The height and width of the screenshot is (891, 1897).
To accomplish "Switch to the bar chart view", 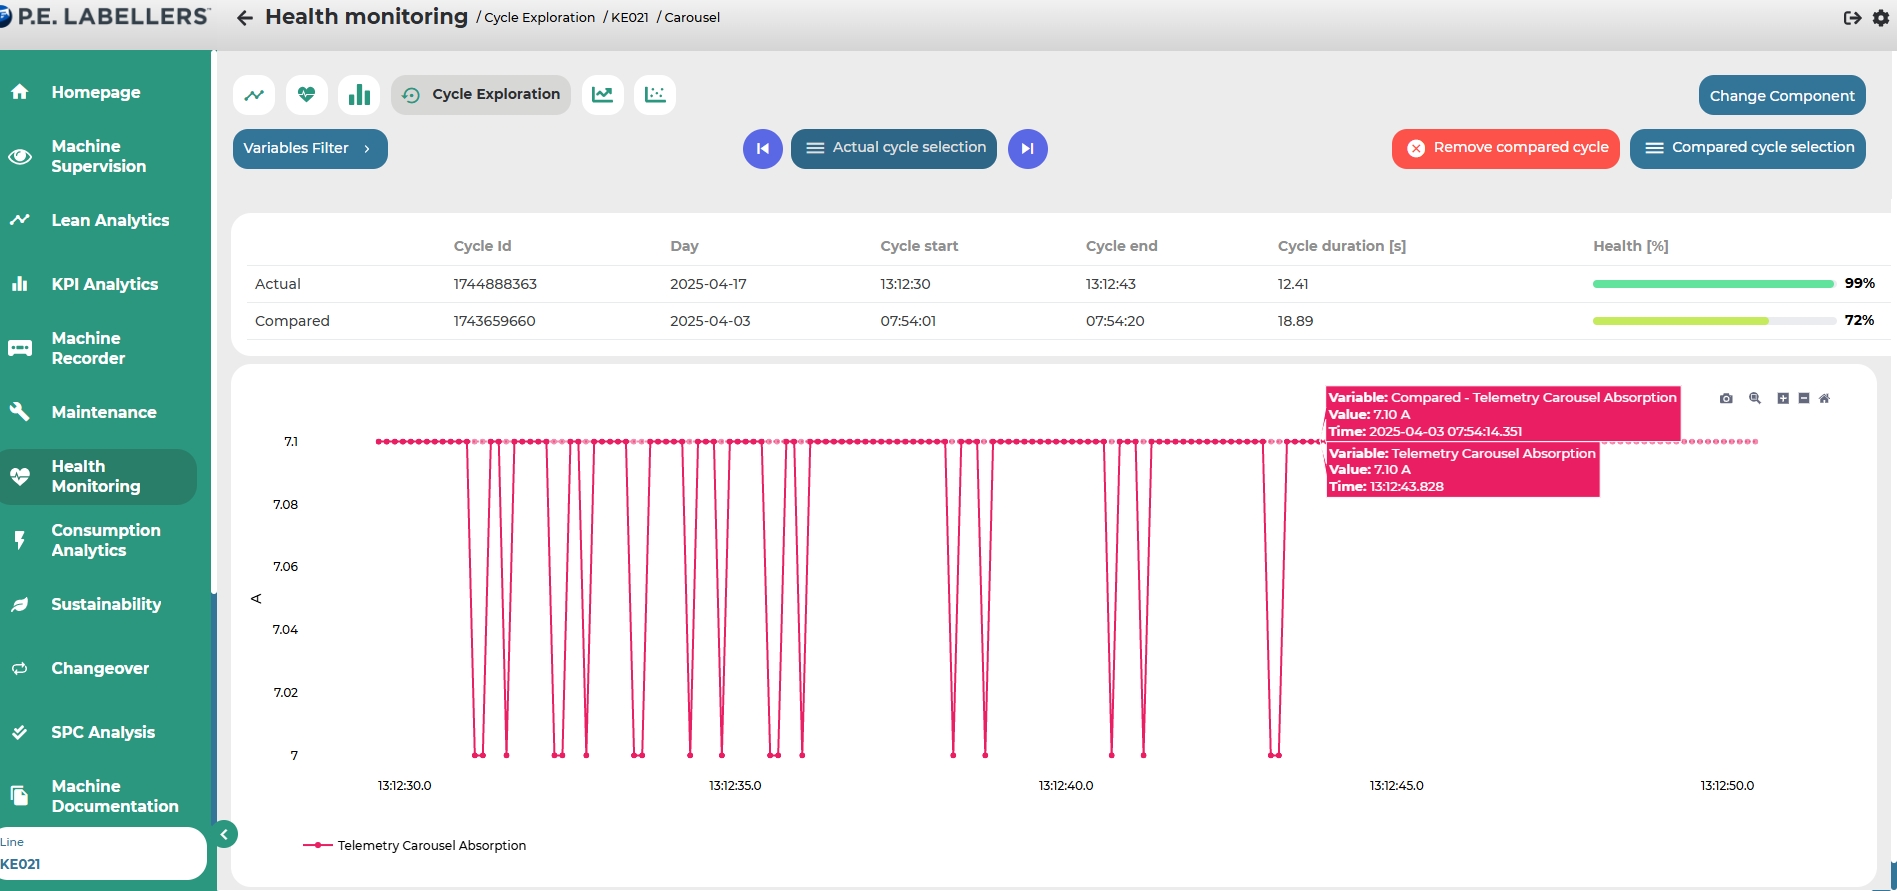I will tap(359, 95).
